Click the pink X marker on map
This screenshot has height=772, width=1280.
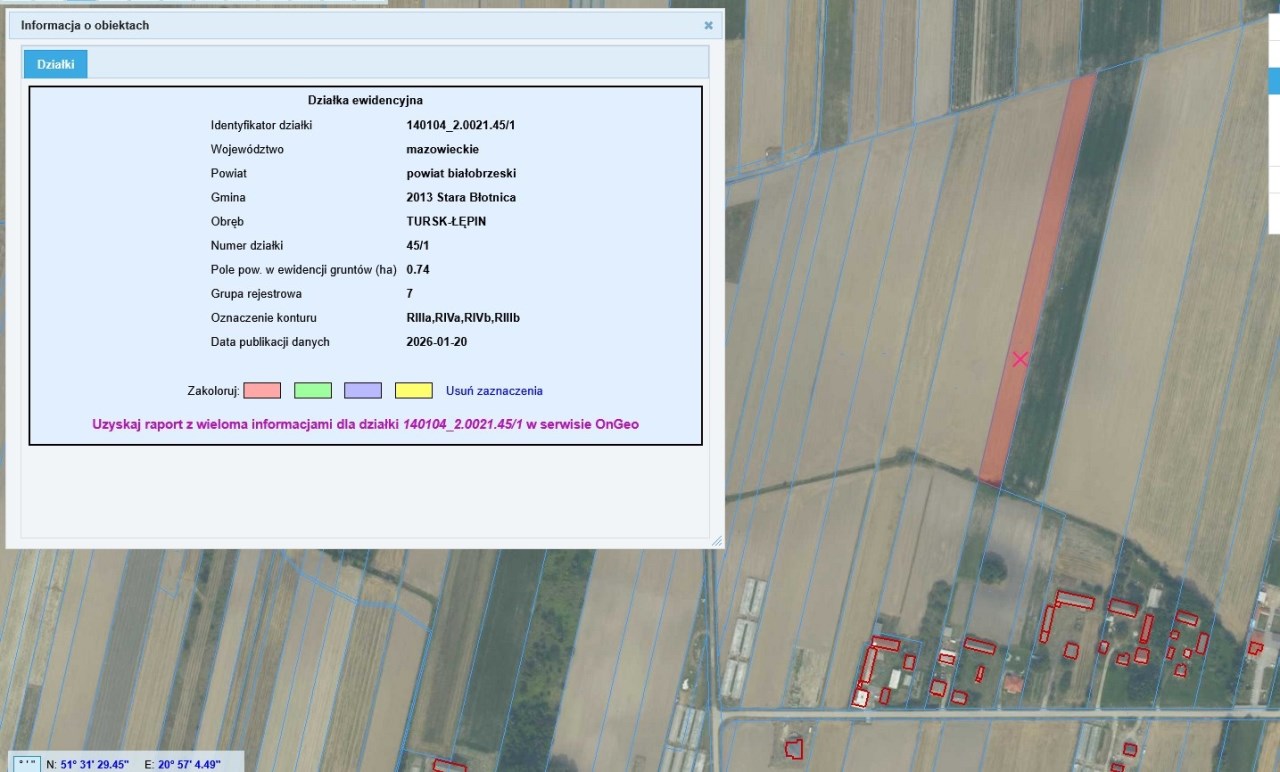click(1020, 359)
